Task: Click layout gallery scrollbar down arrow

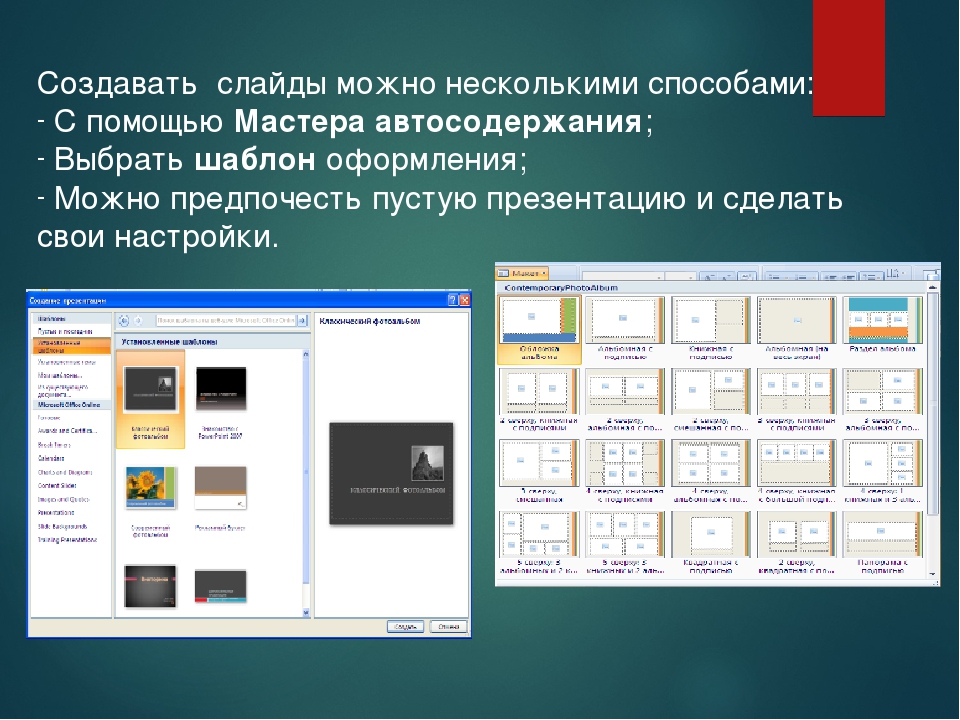Action: tap(933, 574)
